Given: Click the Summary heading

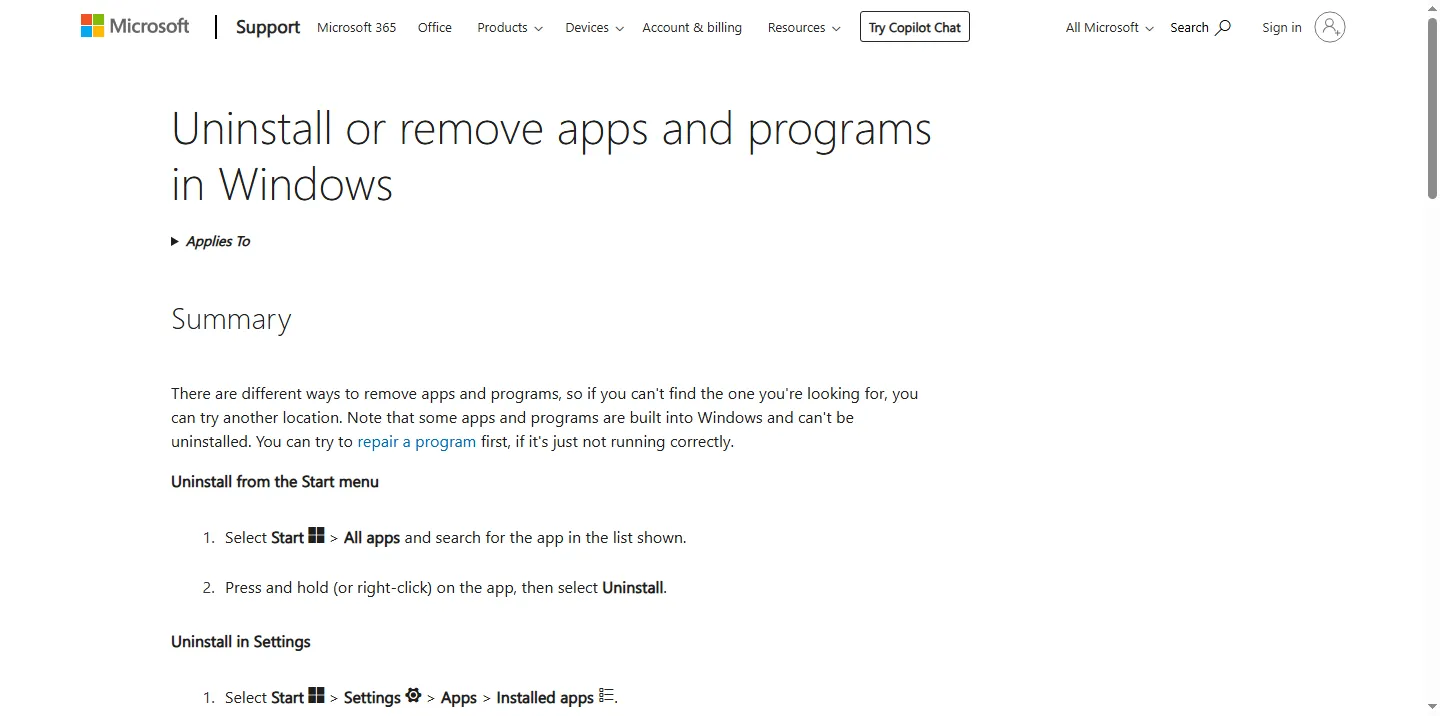Looking at the screenshot, I should tap(231, 319).
